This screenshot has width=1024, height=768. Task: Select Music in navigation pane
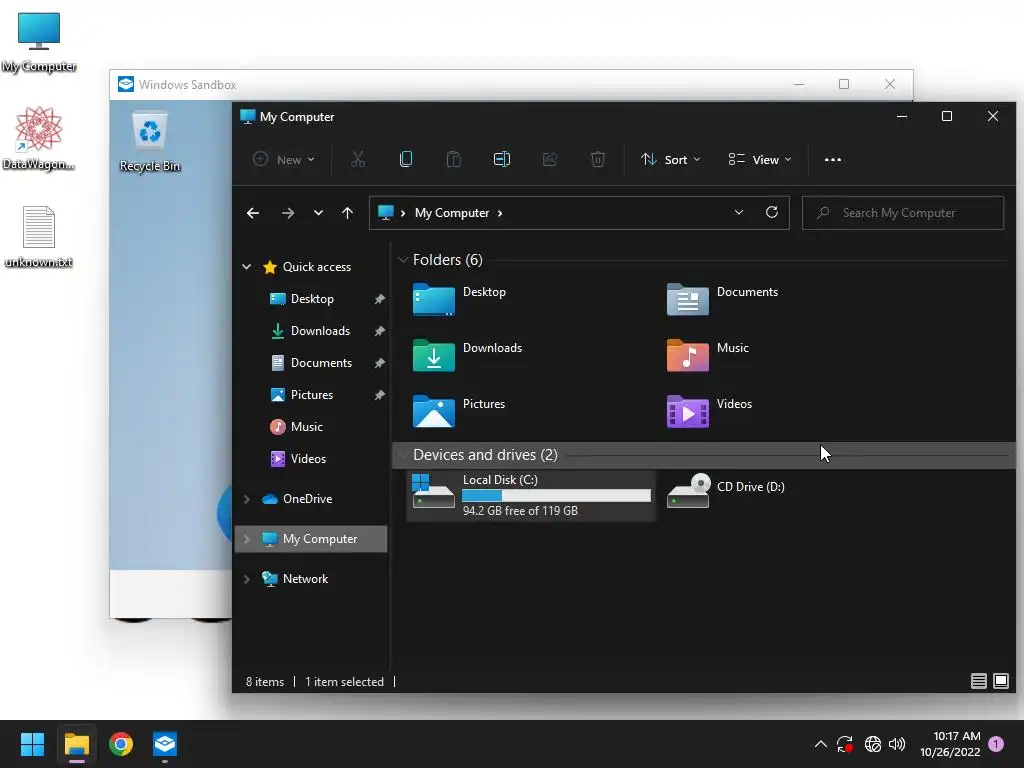(x=306, y=426)
